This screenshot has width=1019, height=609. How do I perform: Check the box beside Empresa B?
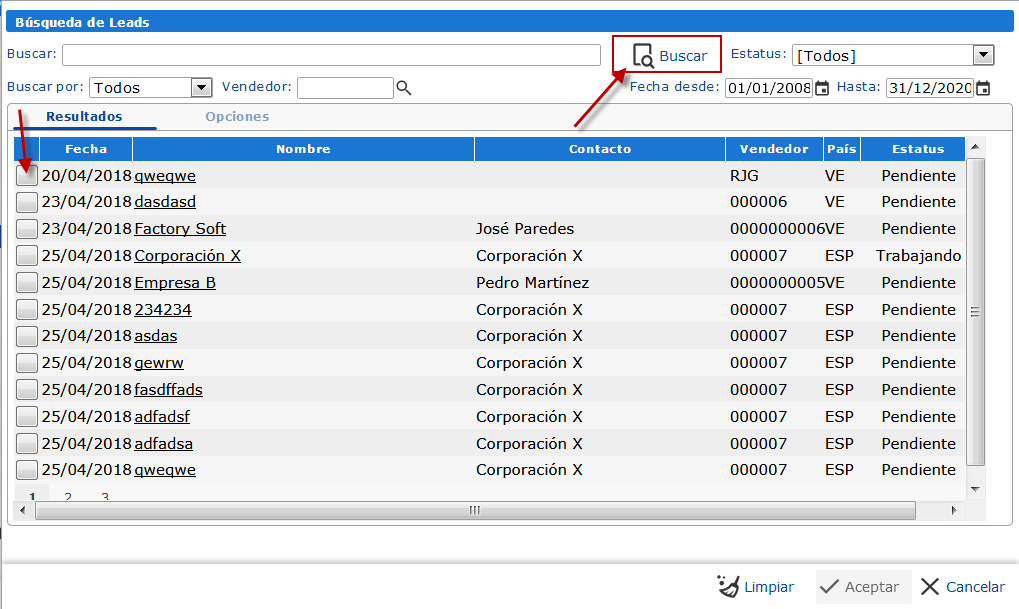coord(27,283)
